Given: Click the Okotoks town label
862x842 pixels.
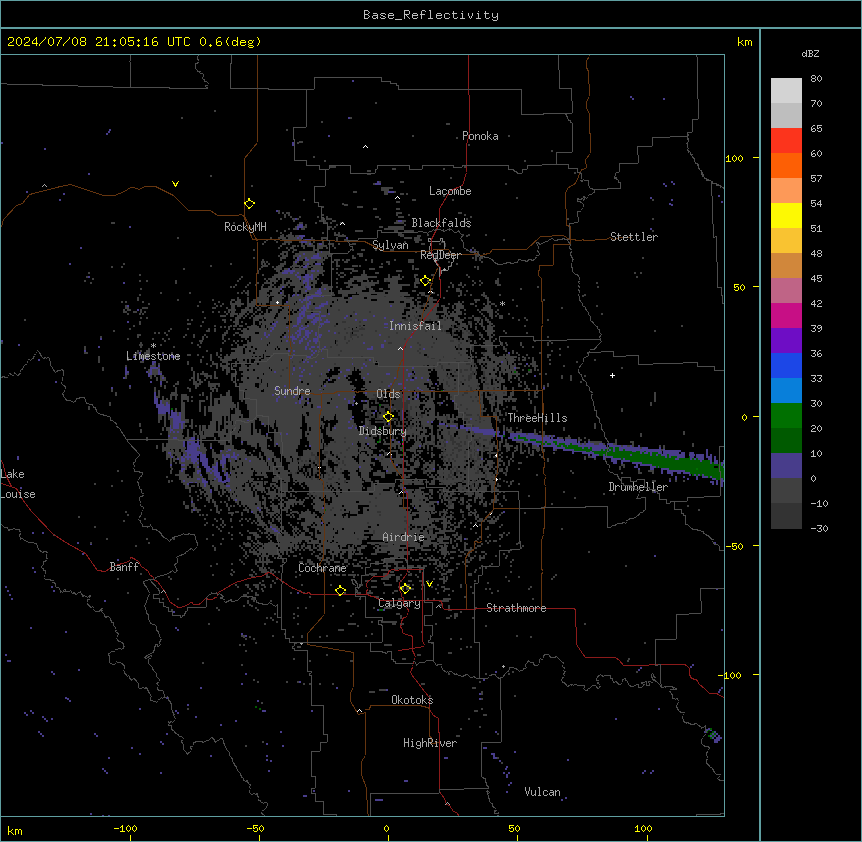Looking at the screenshot, I should tap(412, 700).
